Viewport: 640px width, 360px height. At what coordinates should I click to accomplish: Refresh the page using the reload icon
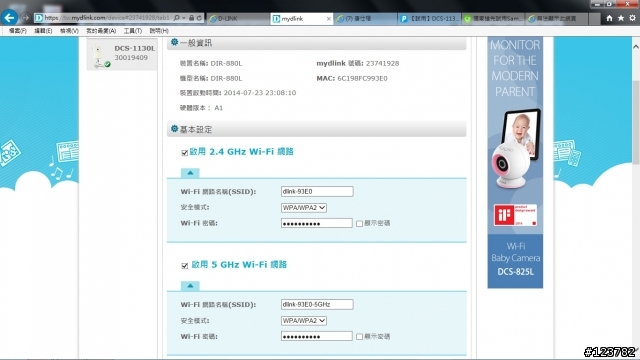coord(199,18)
